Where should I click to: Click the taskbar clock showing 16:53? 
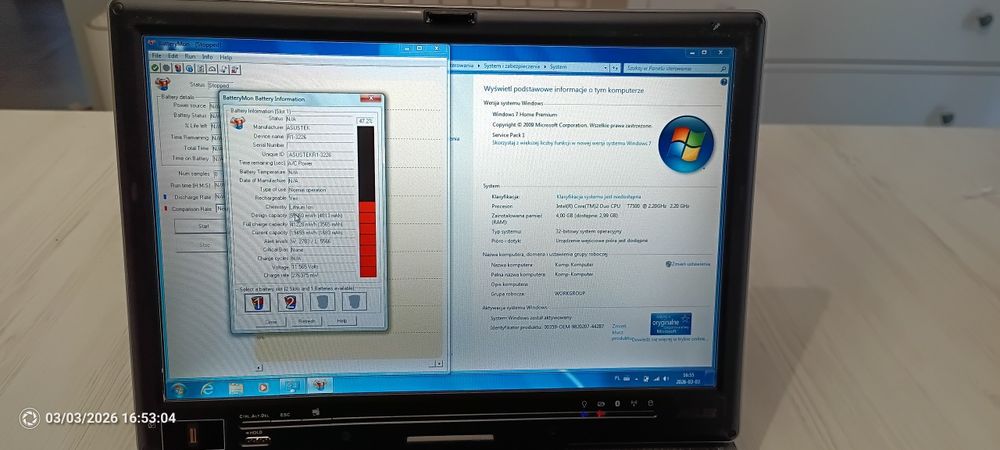coord(688,378)
